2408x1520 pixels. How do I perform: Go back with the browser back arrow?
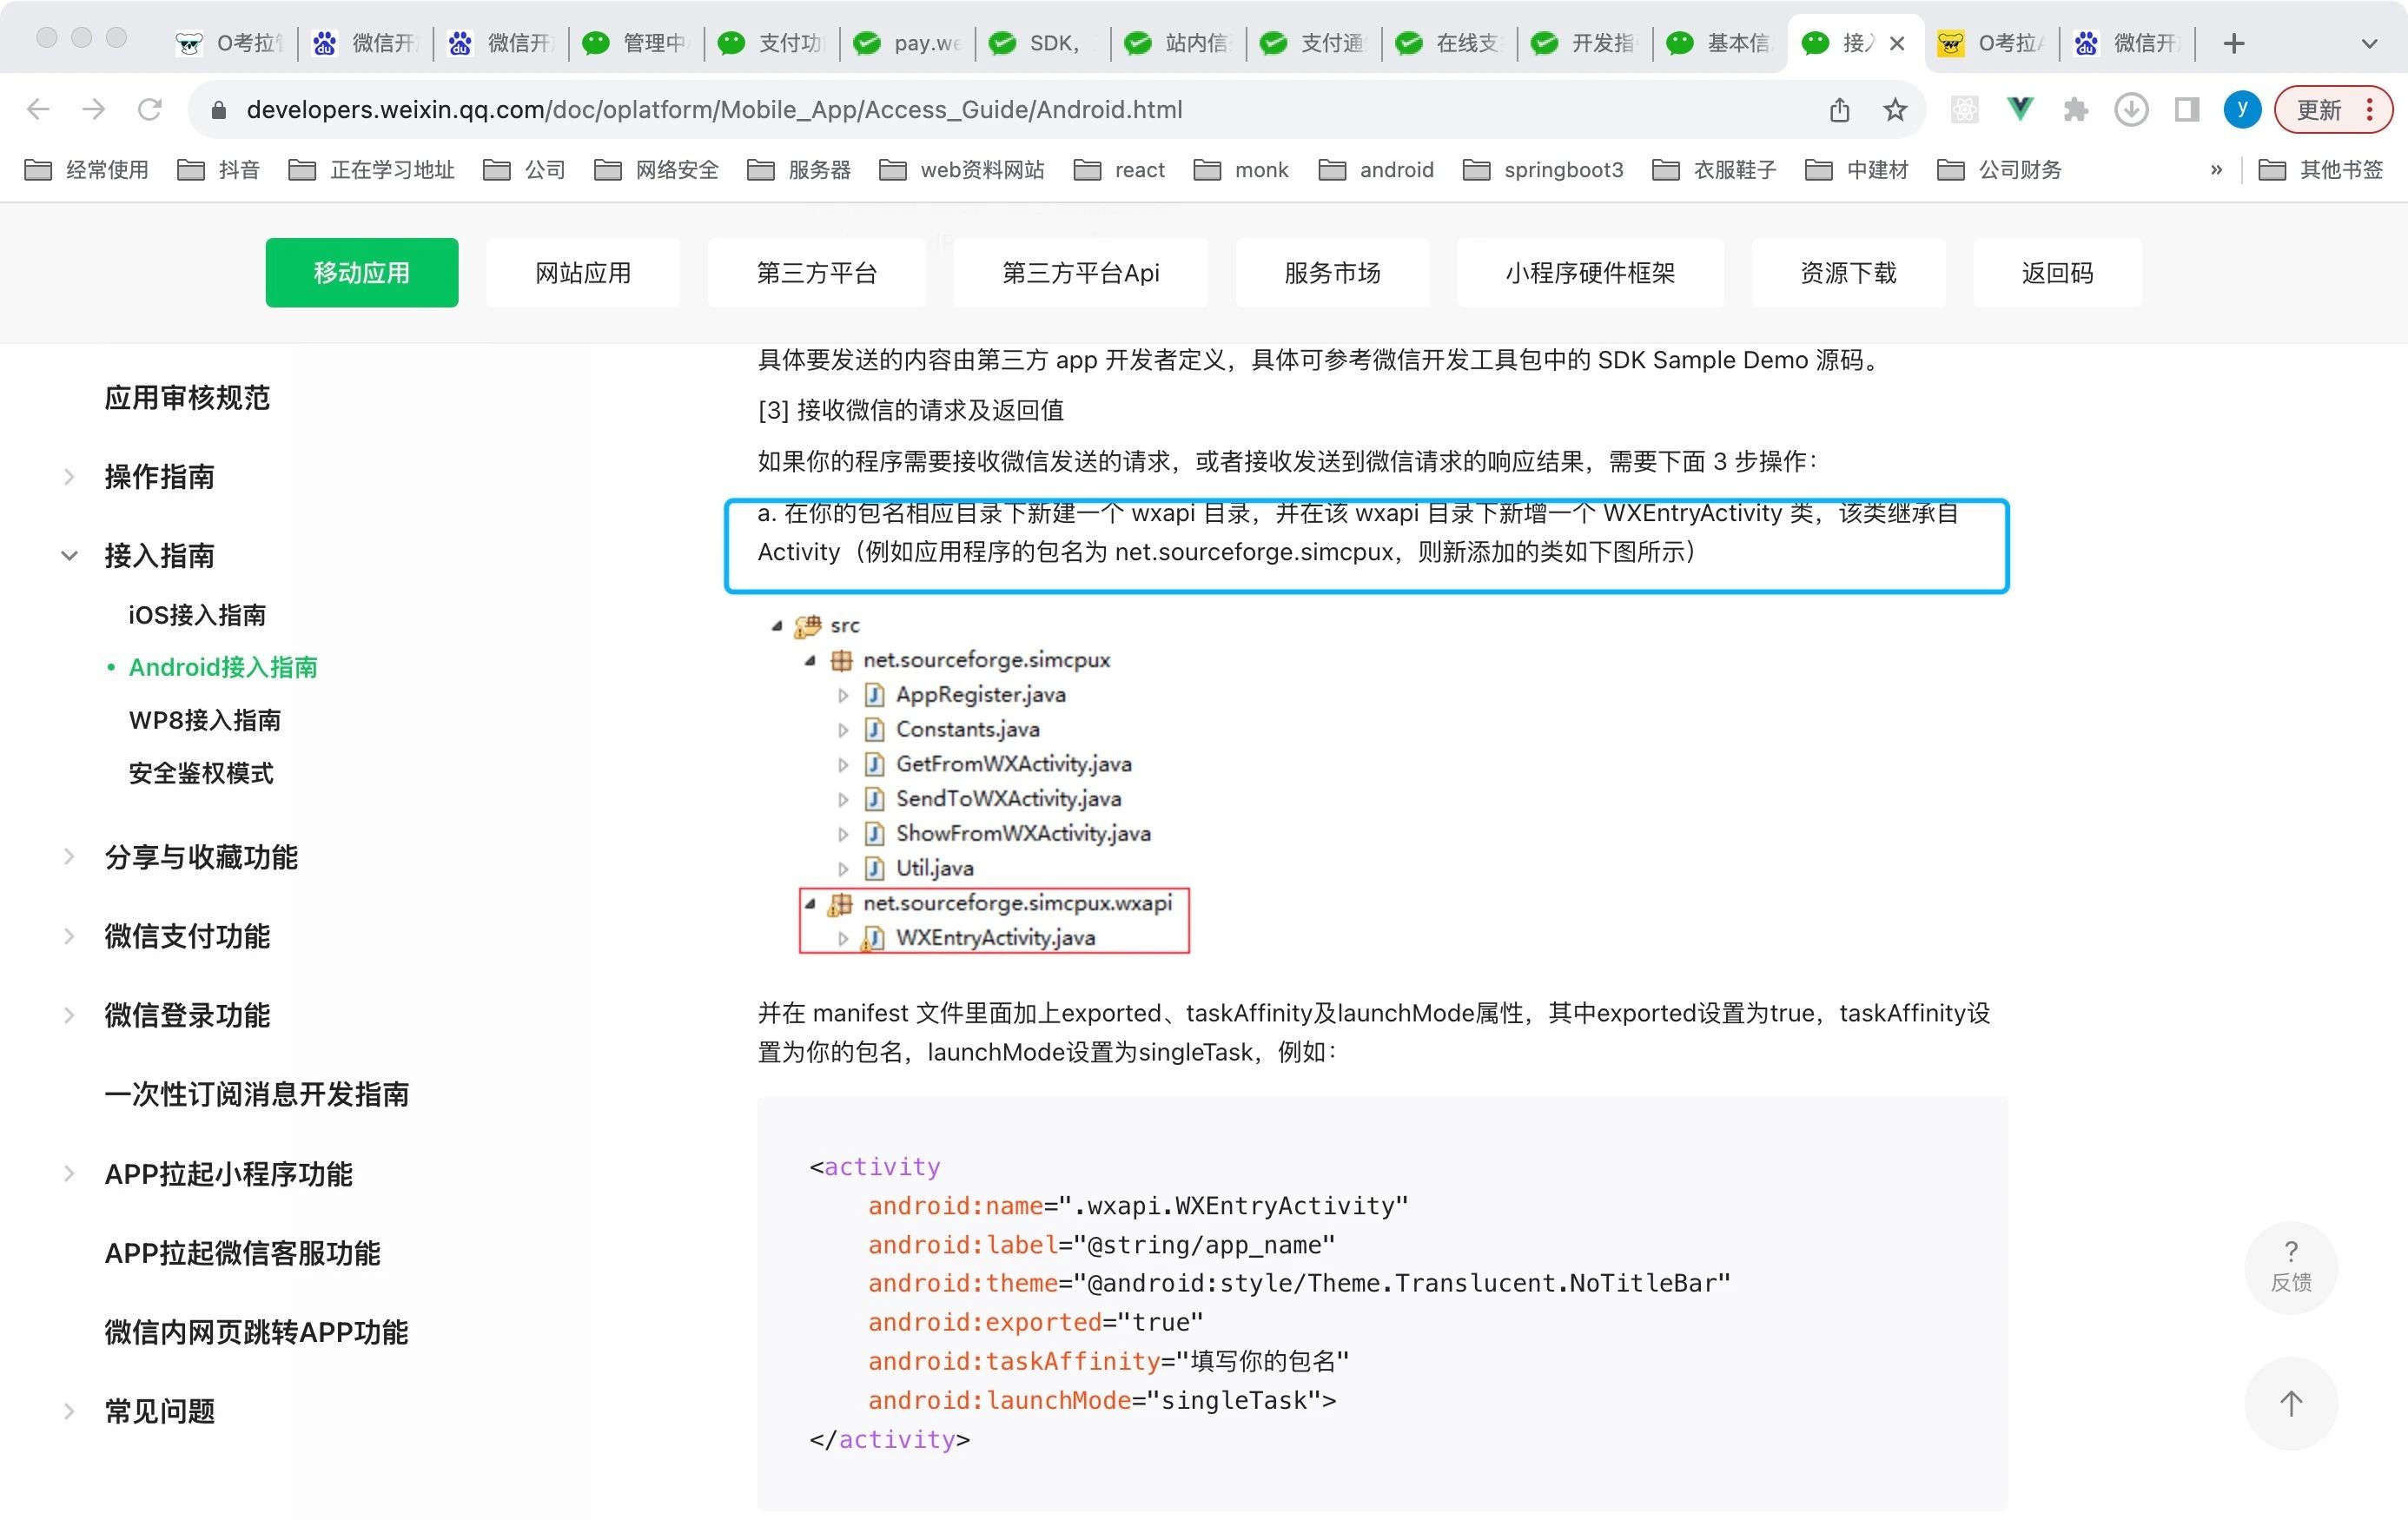(38, 109)
